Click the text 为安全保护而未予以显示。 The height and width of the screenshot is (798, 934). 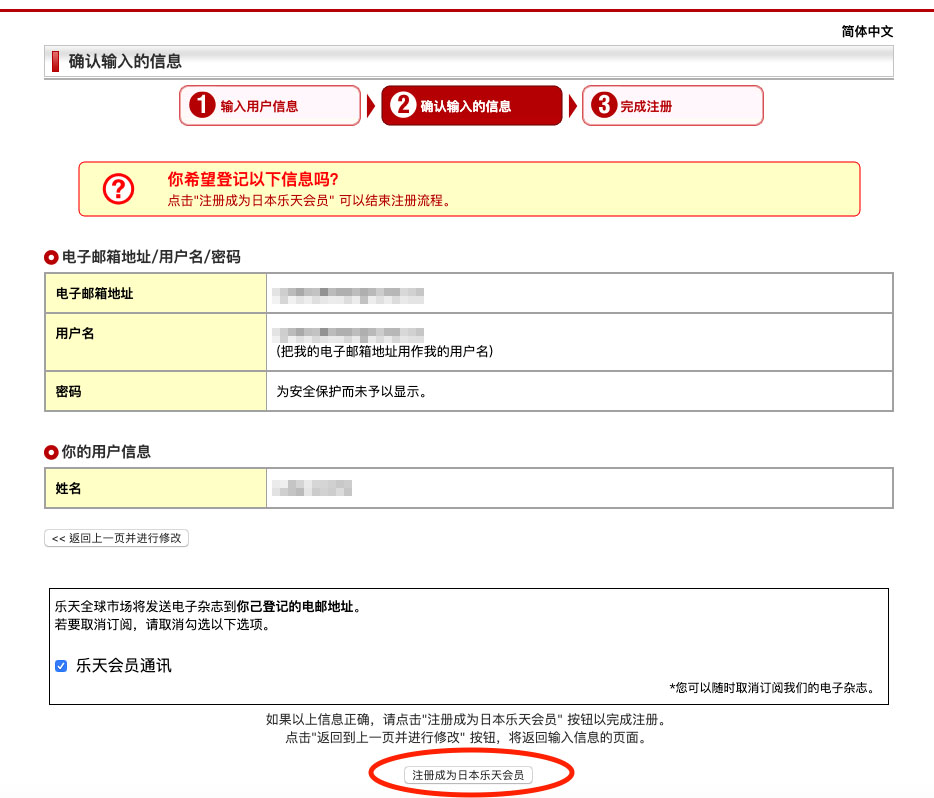[x=351, y=391]
